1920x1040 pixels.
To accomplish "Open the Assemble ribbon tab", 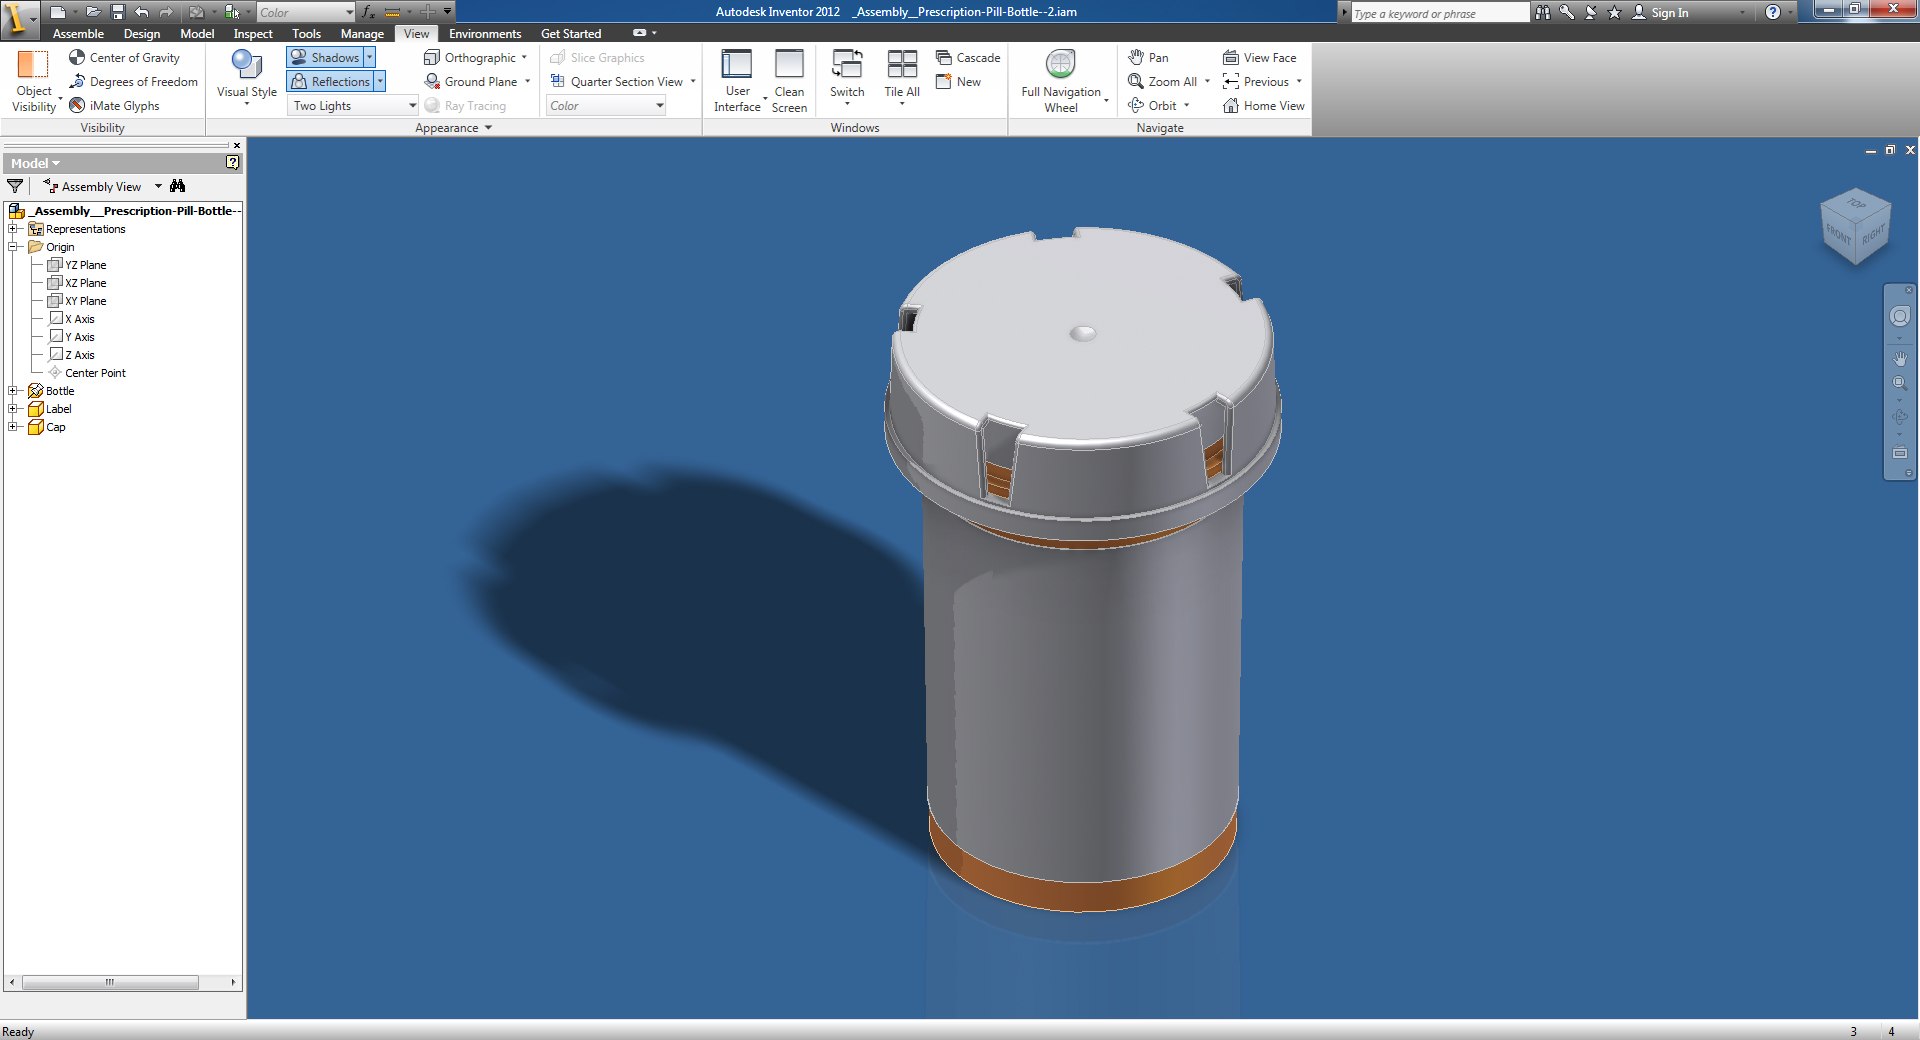I will [78, 34].
